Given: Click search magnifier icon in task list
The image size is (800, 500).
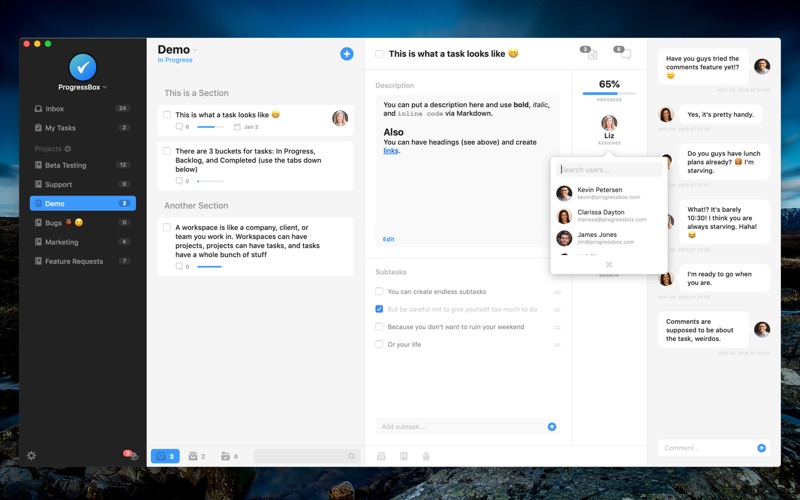Looking at the screenshot, I should pyautogui.click(x=352, y=456).
